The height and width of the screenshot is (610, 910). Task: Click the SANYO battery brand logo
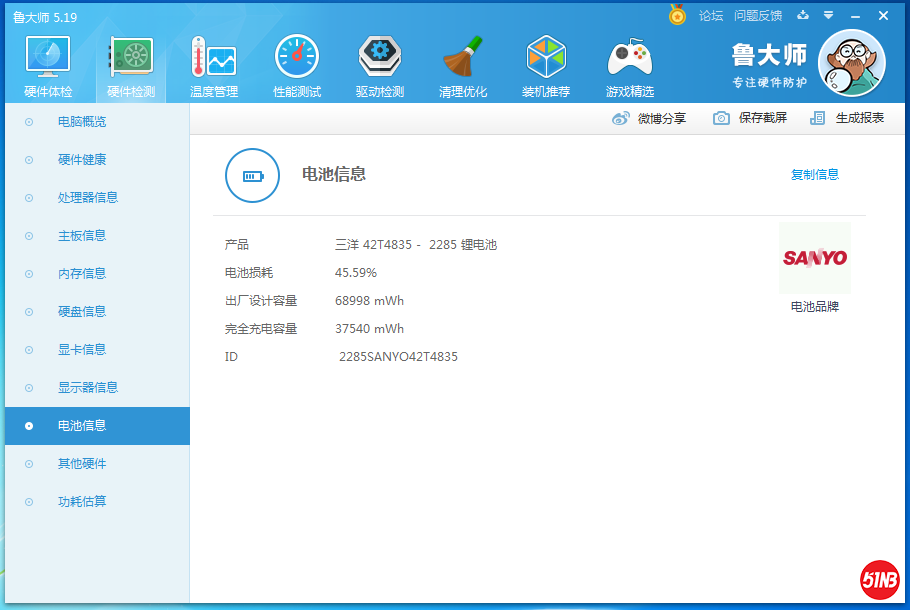(x=814, y=260)
